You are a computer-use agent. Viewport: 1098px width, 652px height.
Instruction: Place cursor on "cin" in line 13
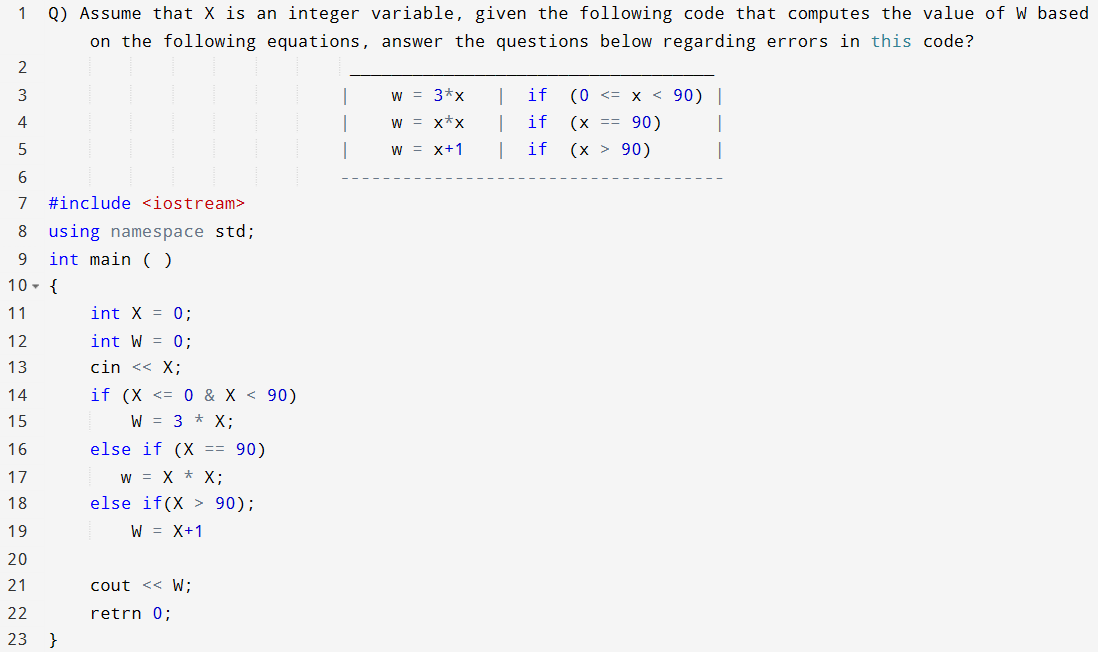[x=105, y=367]
